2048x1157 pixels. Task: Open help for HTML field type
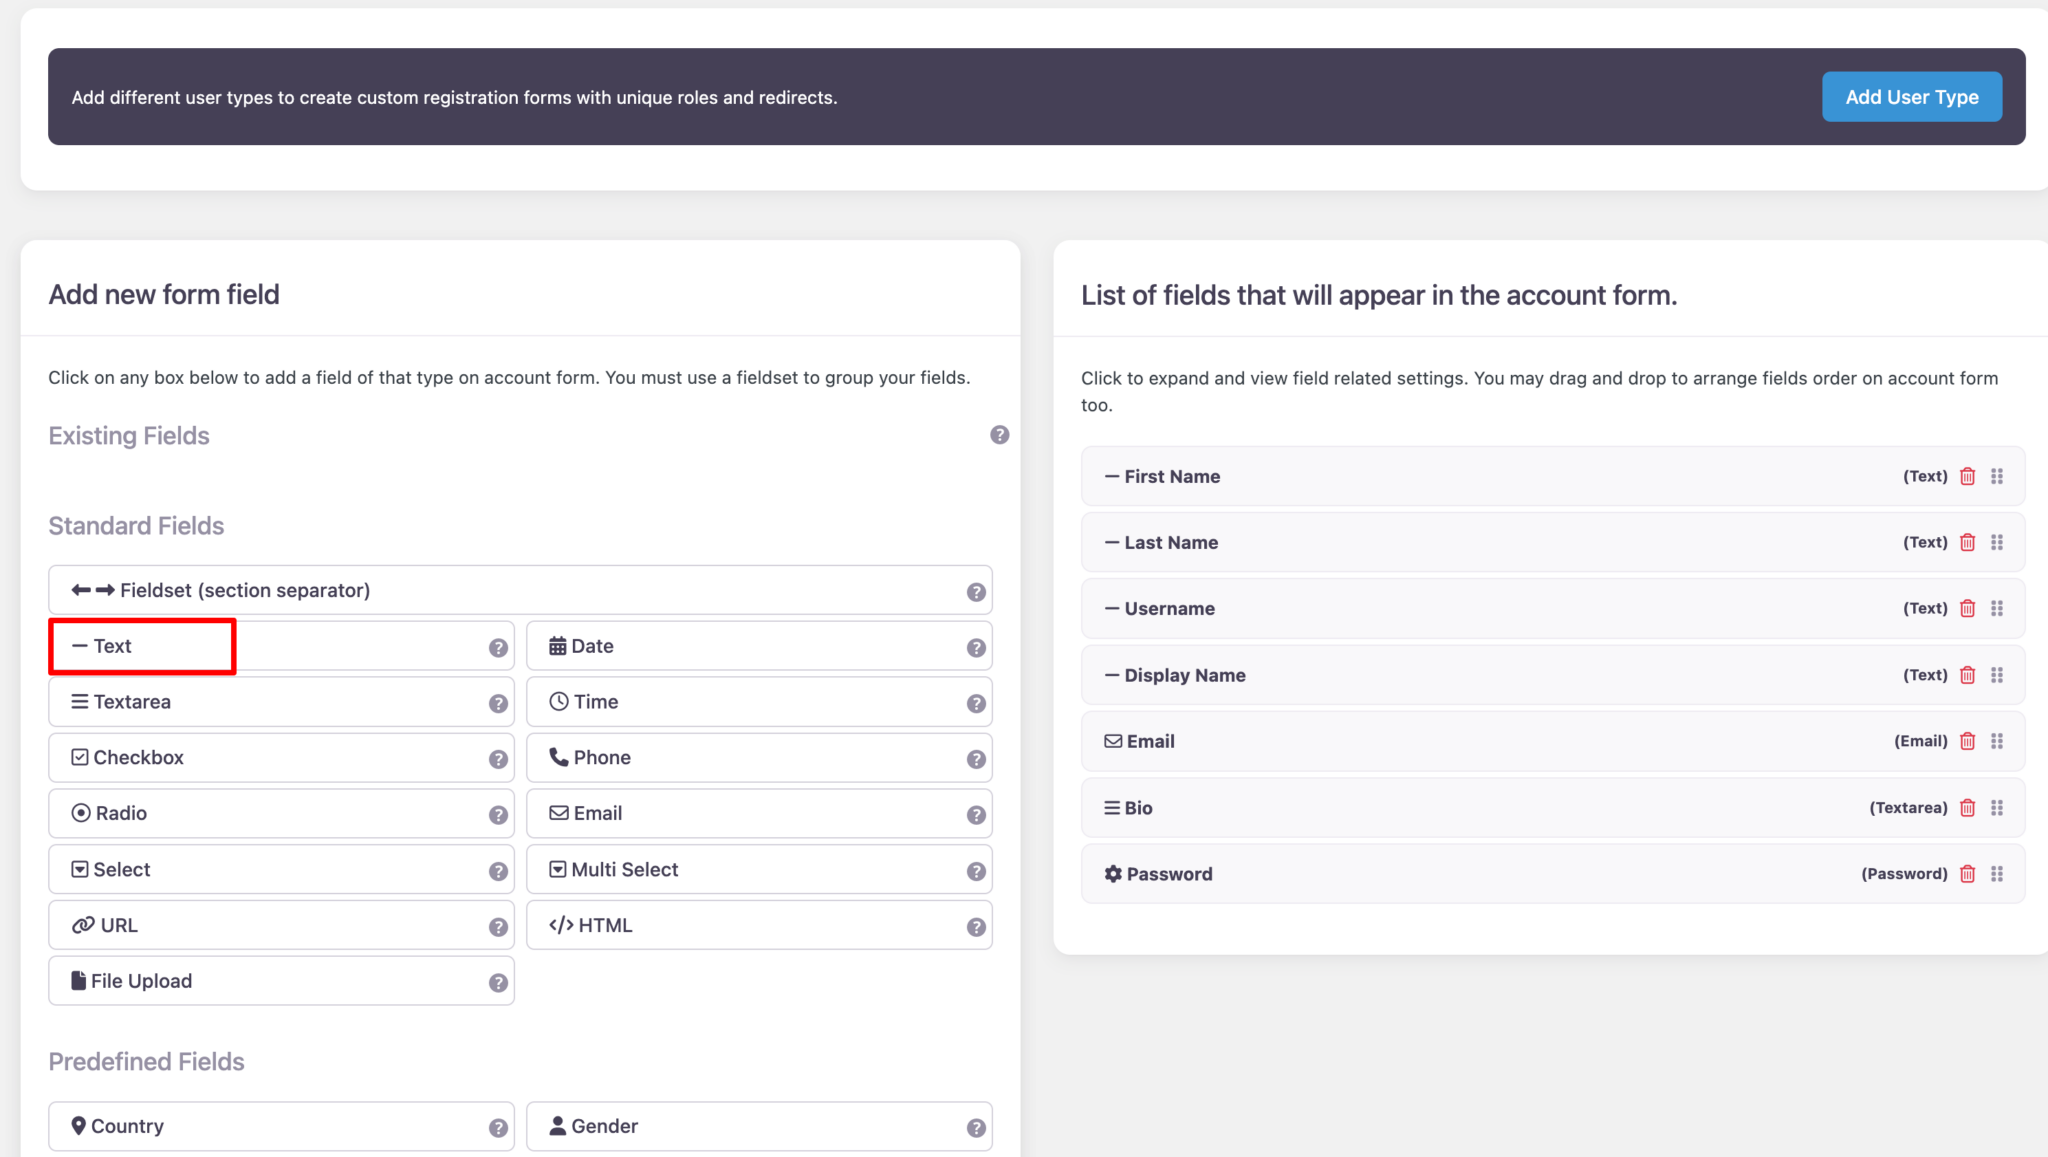click(x=976, y=927)
